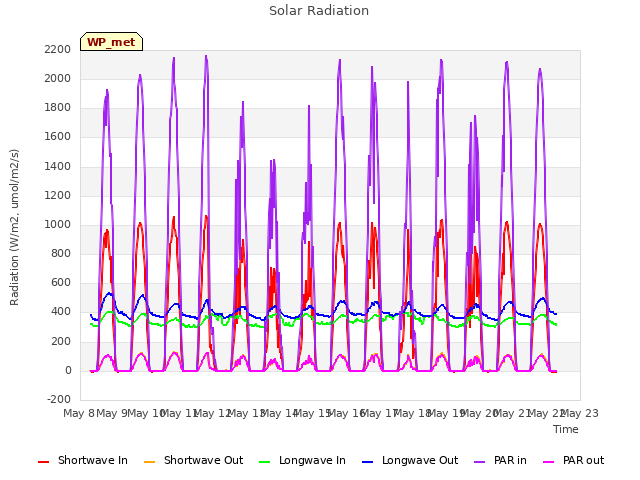Click the Solar Radiation chart title

319,11
